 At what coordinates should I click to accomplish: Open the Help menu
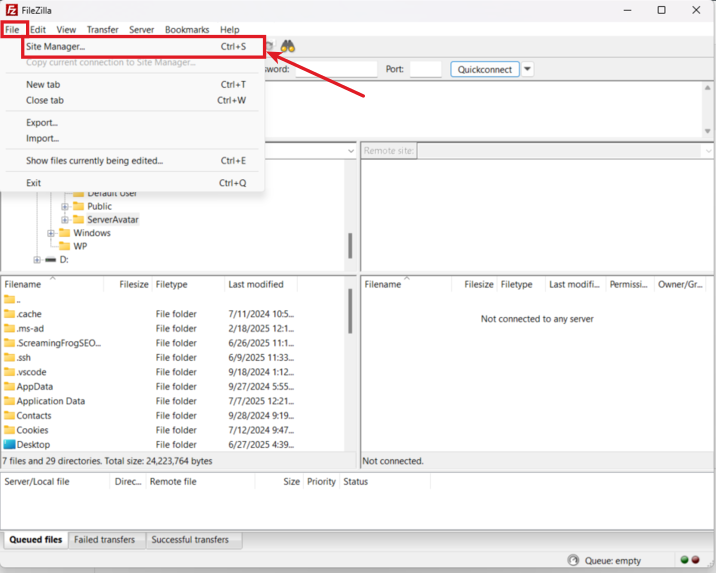tap(230, 30)
